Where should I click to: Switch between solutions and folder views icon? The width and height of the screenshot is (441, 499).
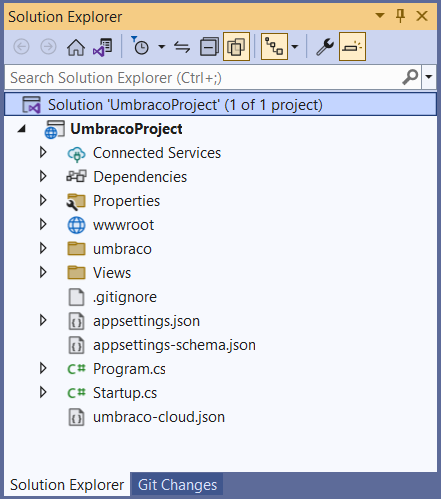pos(103,47)
